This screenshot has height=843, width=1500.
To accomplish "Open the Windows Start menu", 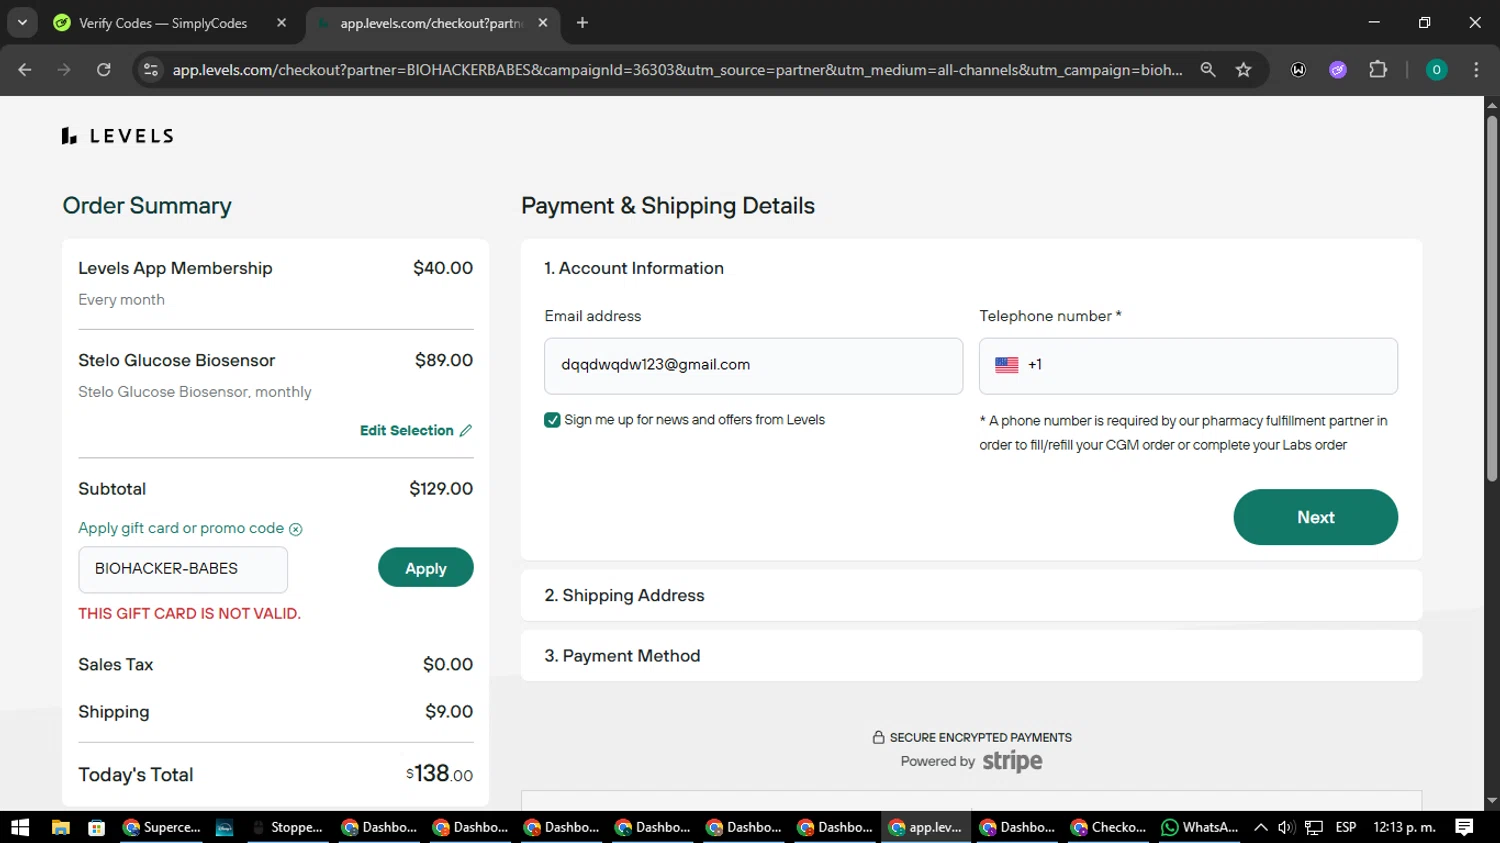I will coord(20,827).
